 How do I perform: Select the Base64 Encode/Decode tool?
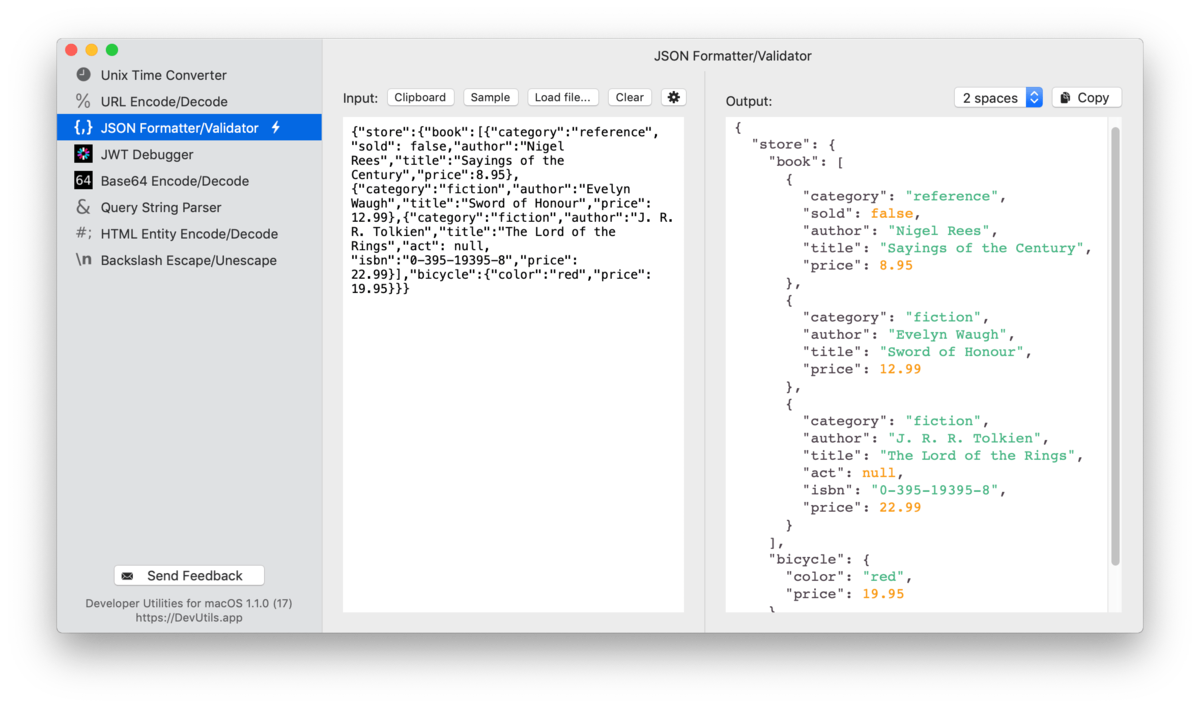coord(172,180)
